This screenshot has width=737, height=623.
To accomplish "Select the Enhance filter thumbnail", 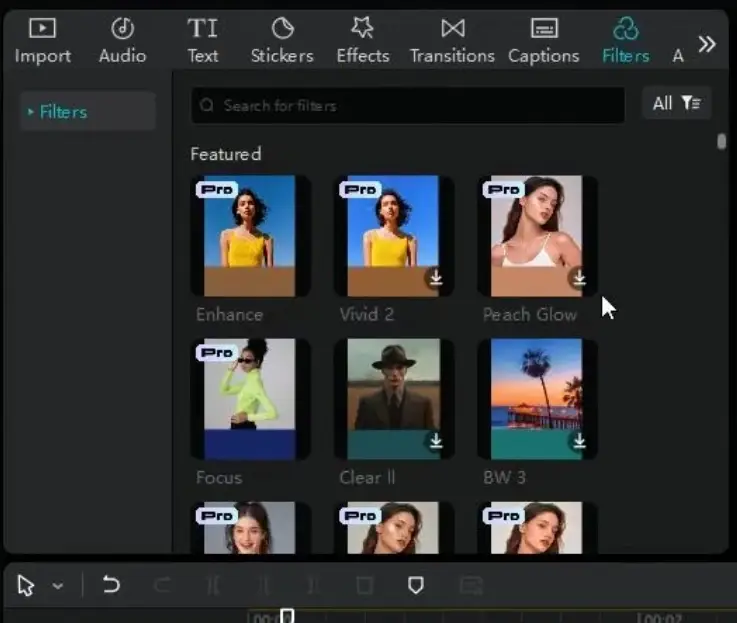I will click(250, 236).
